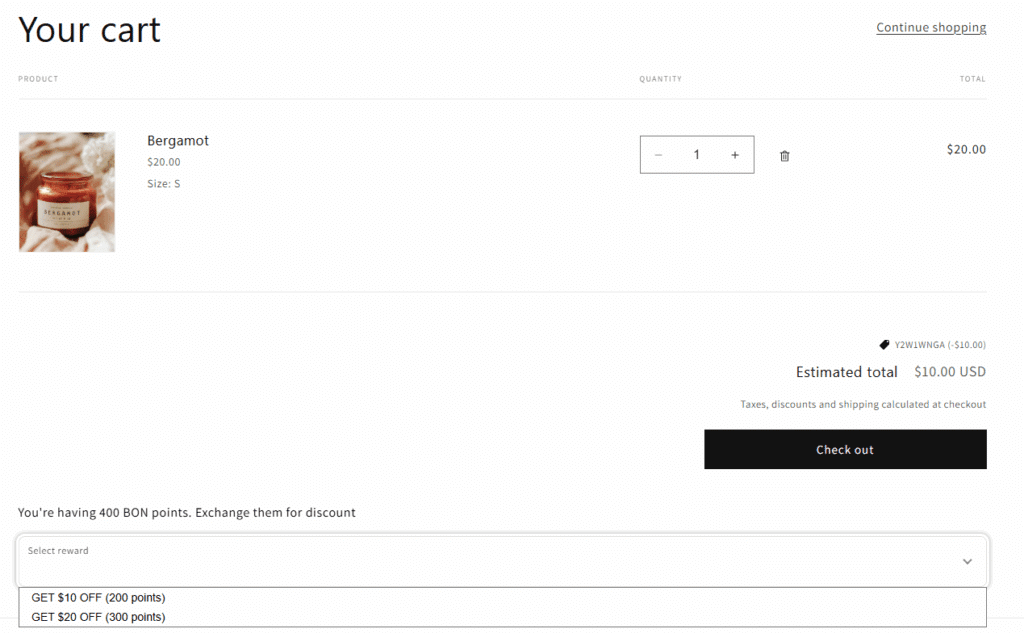This screenshot has height=633, width=1024.
Task: Expand the Select reward dropdown
Action: tap(503, 560)
